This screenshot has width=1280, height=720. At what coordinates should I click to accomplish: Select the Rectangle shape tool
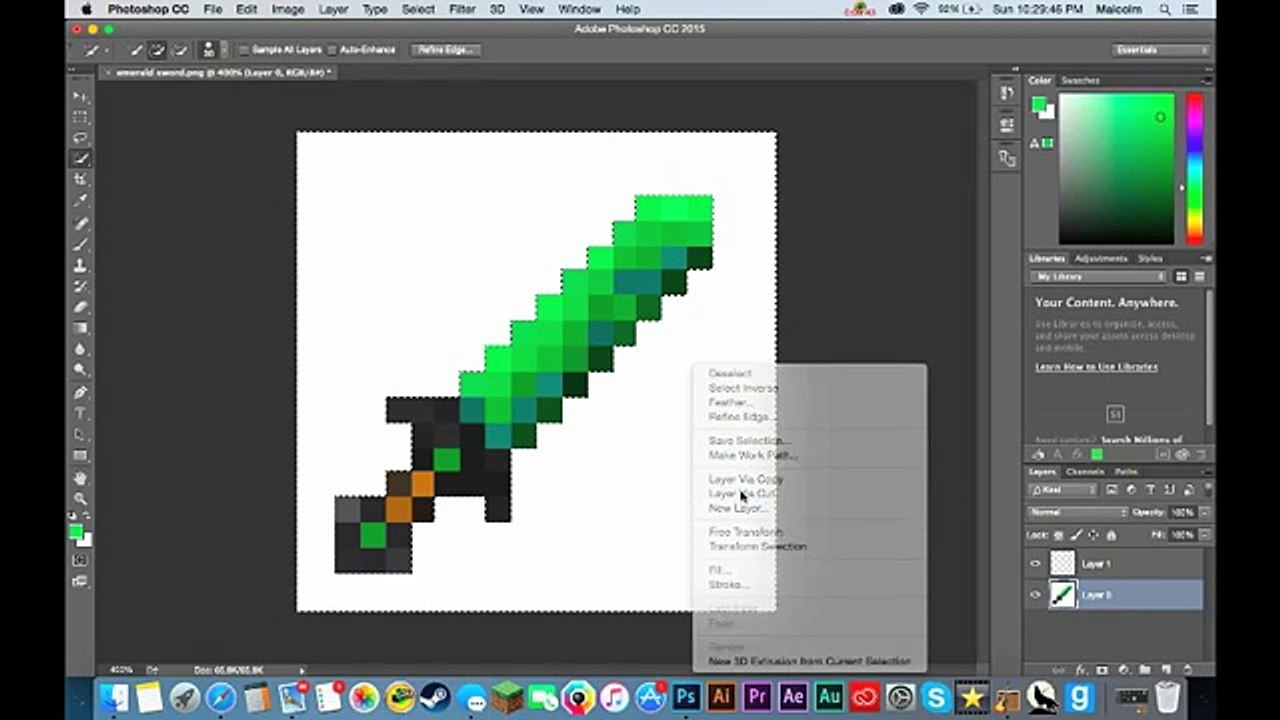pos(81,456)
